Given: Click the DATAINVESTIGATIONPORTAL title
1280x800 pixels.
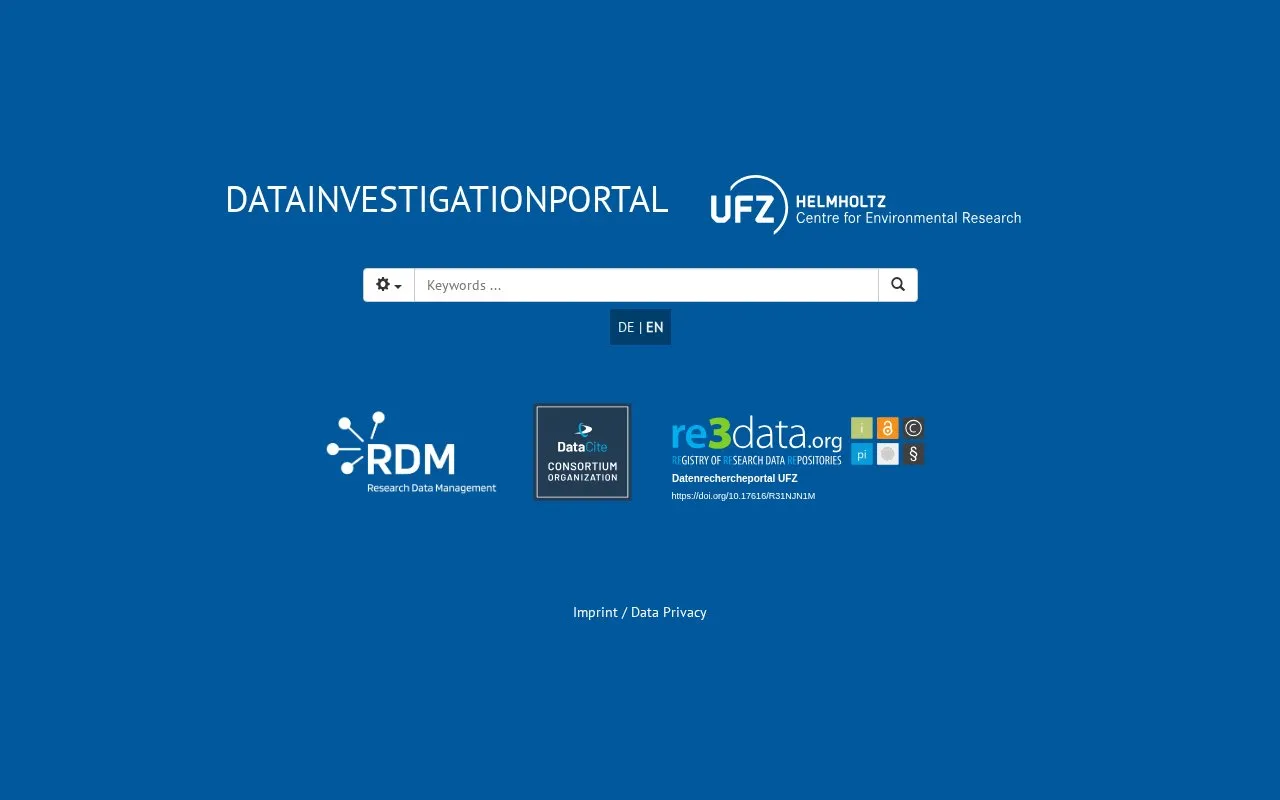Looking at the screenshot, I should pyautogui.click(x=446, y=200).
